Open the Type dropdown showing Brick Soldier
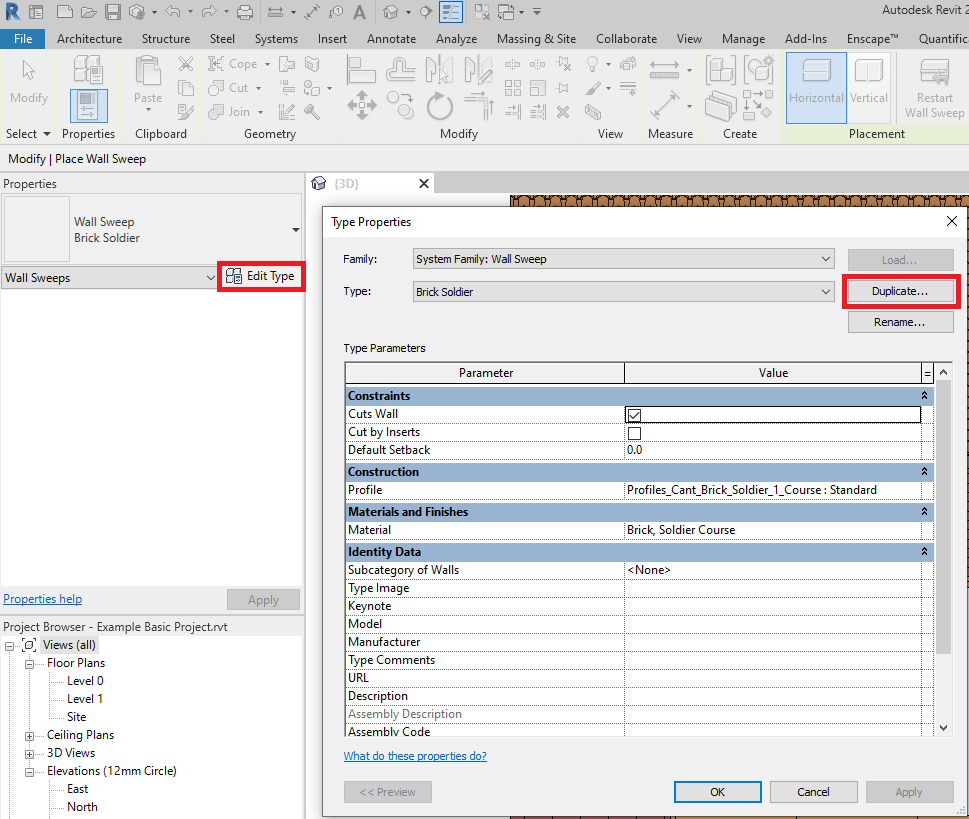The width and height of the screenshot is (969, 819). pyautogui.click(x=624, y=292)
